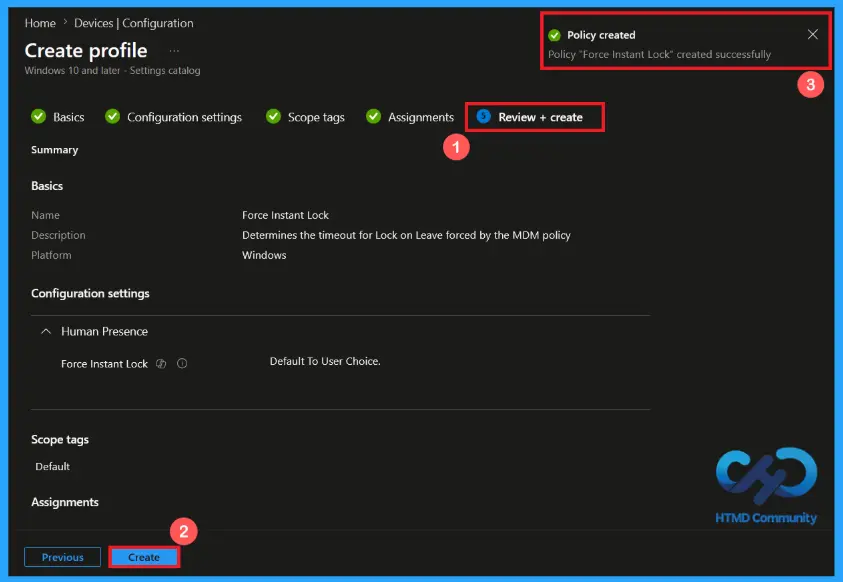Click the 'Default To User Choice.' value
Viewport: 843px width, 582px height.
pos(325,362)
